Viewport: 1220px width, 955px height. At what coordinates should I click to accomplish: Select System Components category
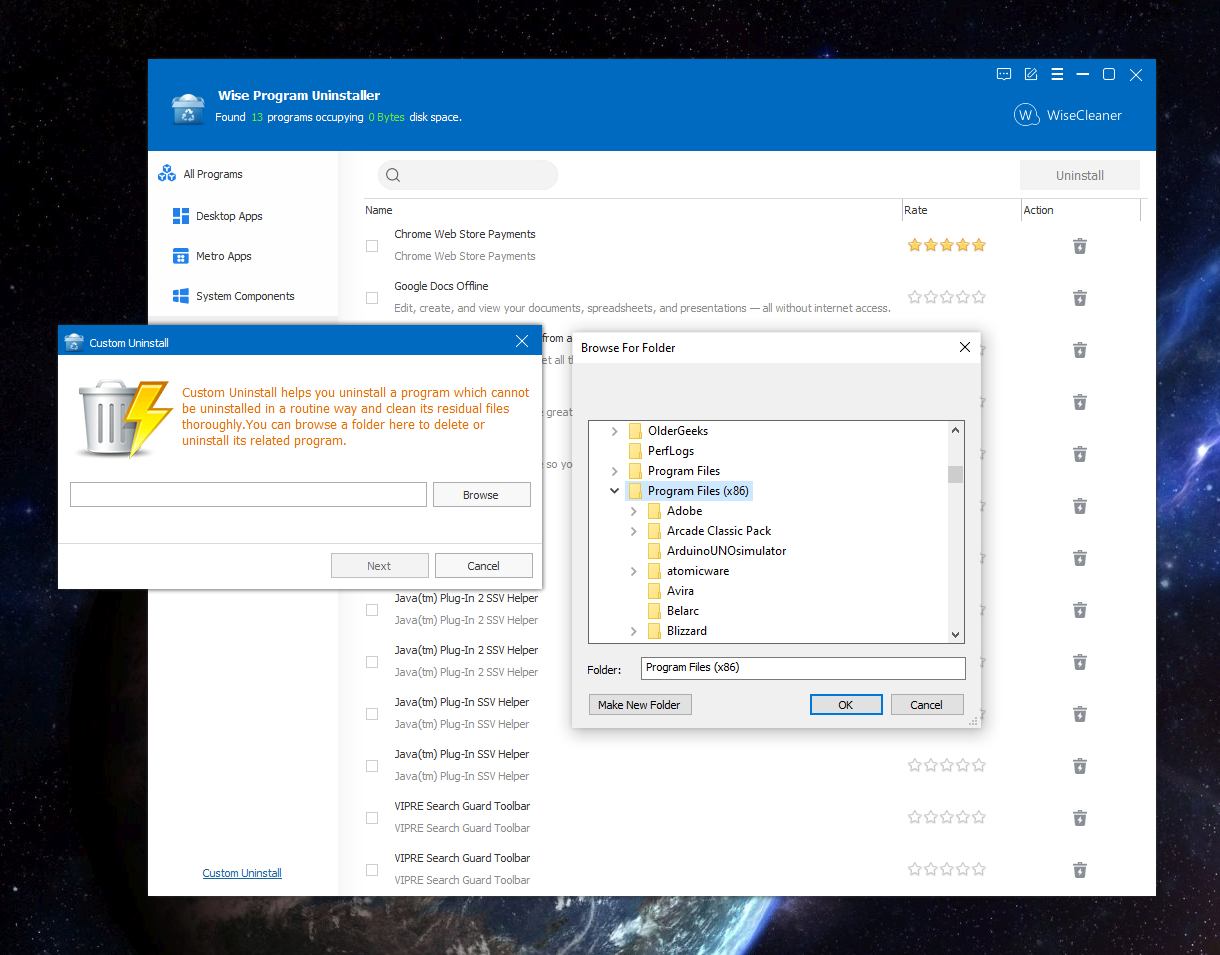243,296
